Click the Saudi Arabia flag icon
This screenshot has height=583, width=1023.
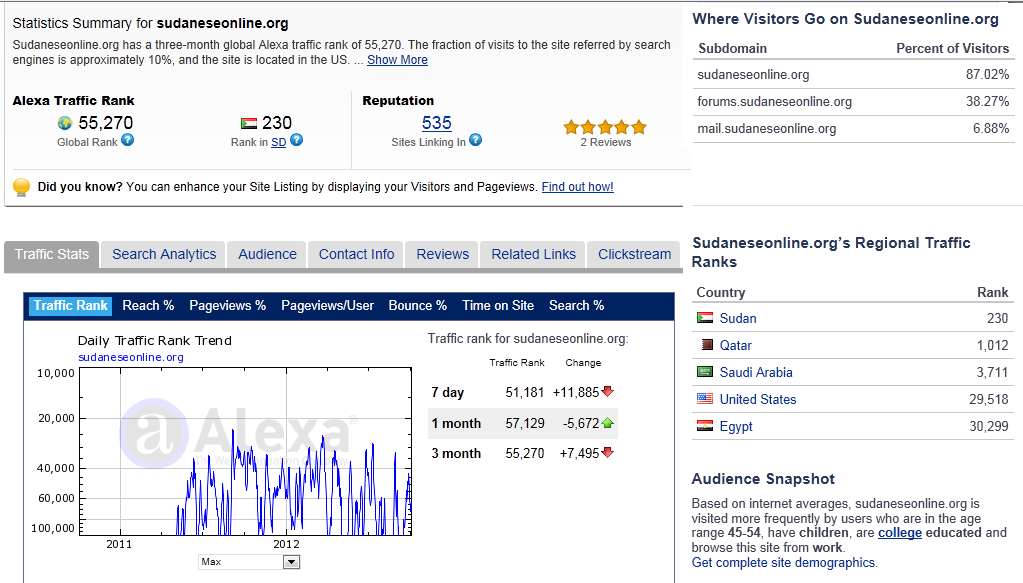[705, 372]
